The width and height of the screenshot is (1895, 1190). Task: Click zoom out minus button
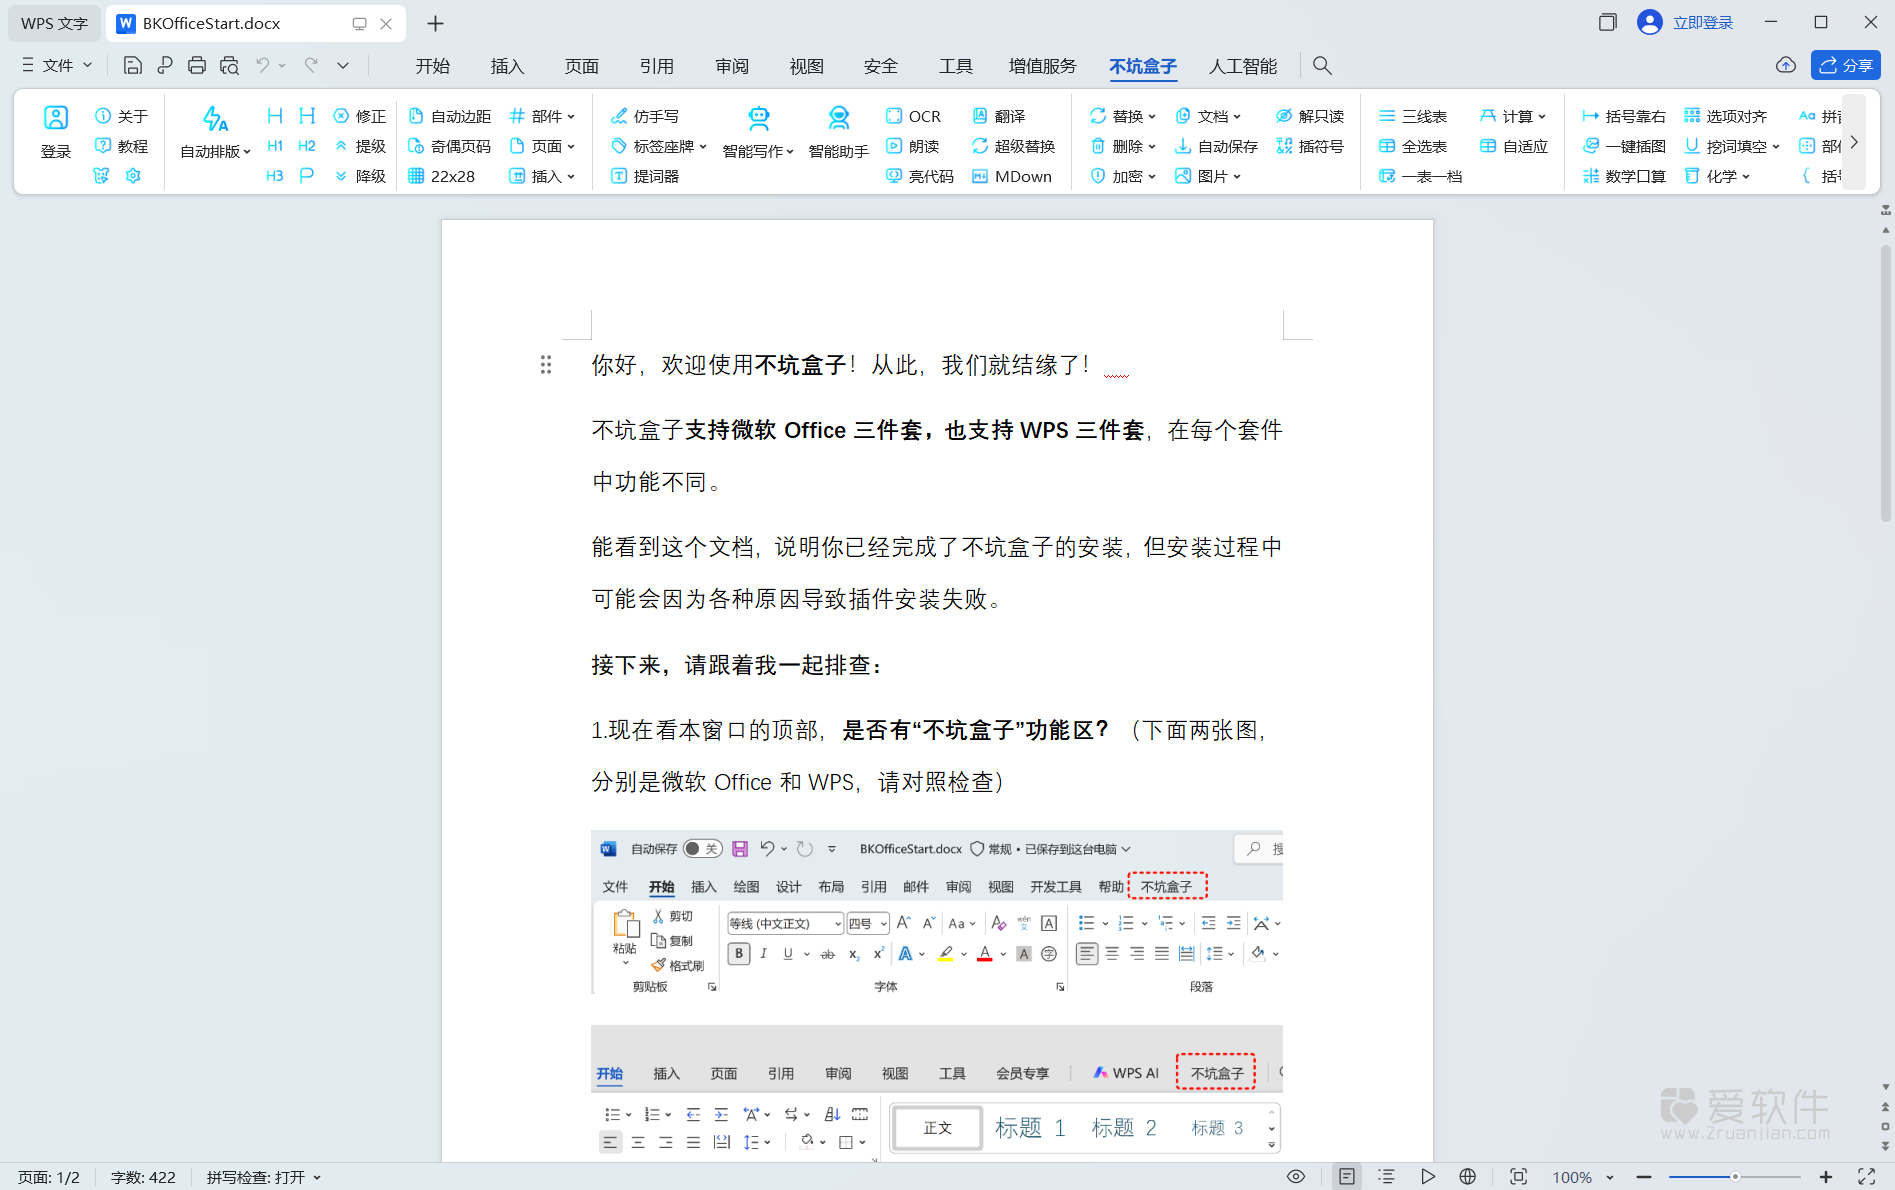1644,1177
